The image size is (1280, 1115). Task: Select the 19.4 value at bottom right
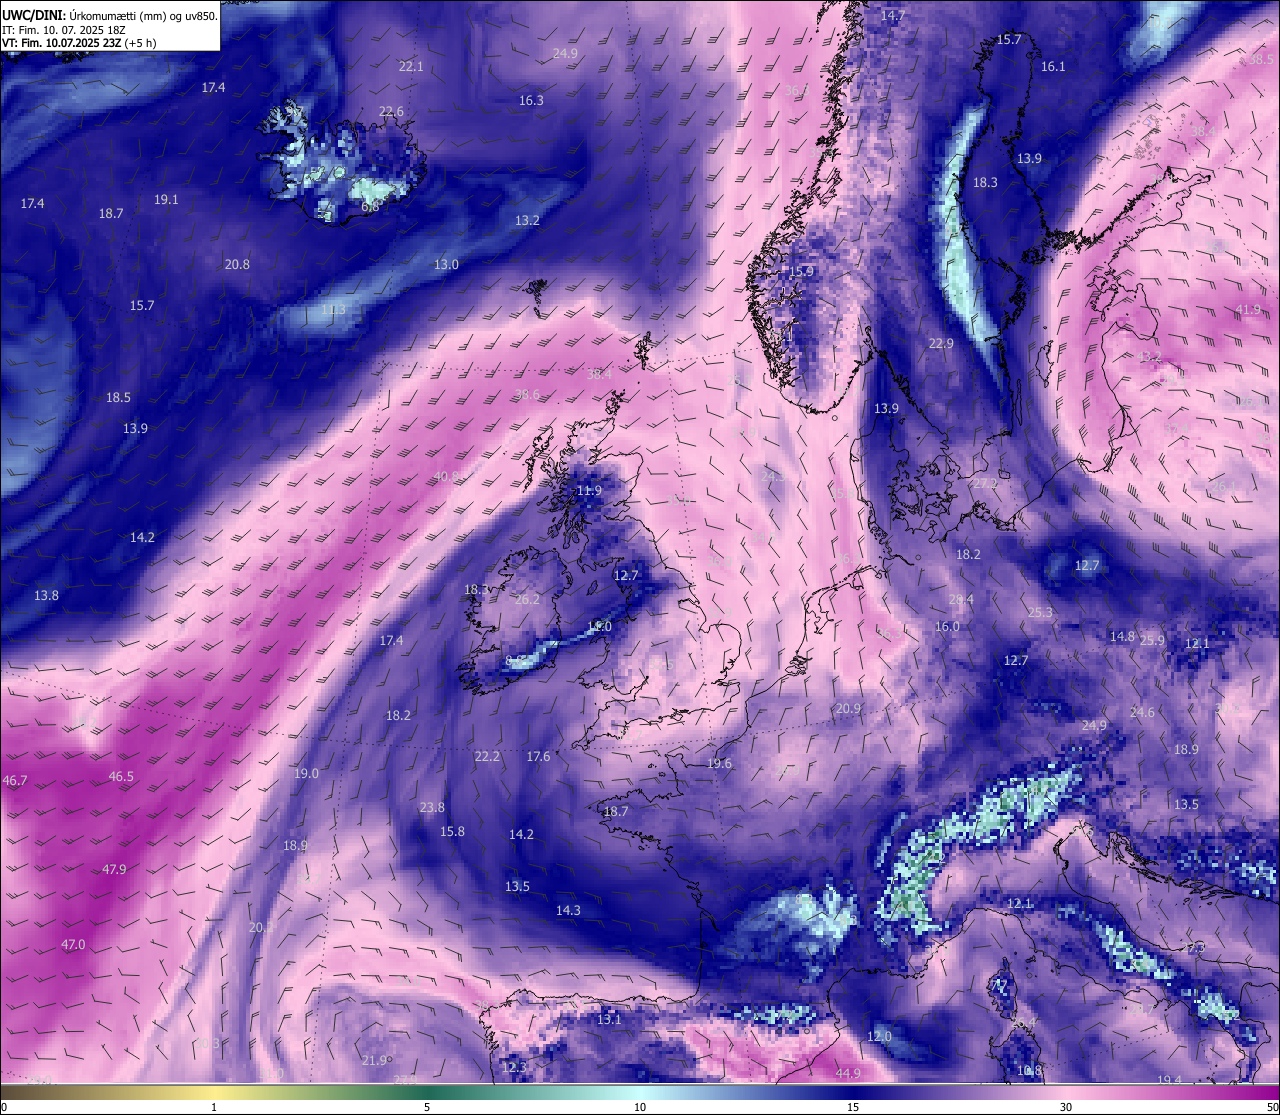[1169, 1081]
